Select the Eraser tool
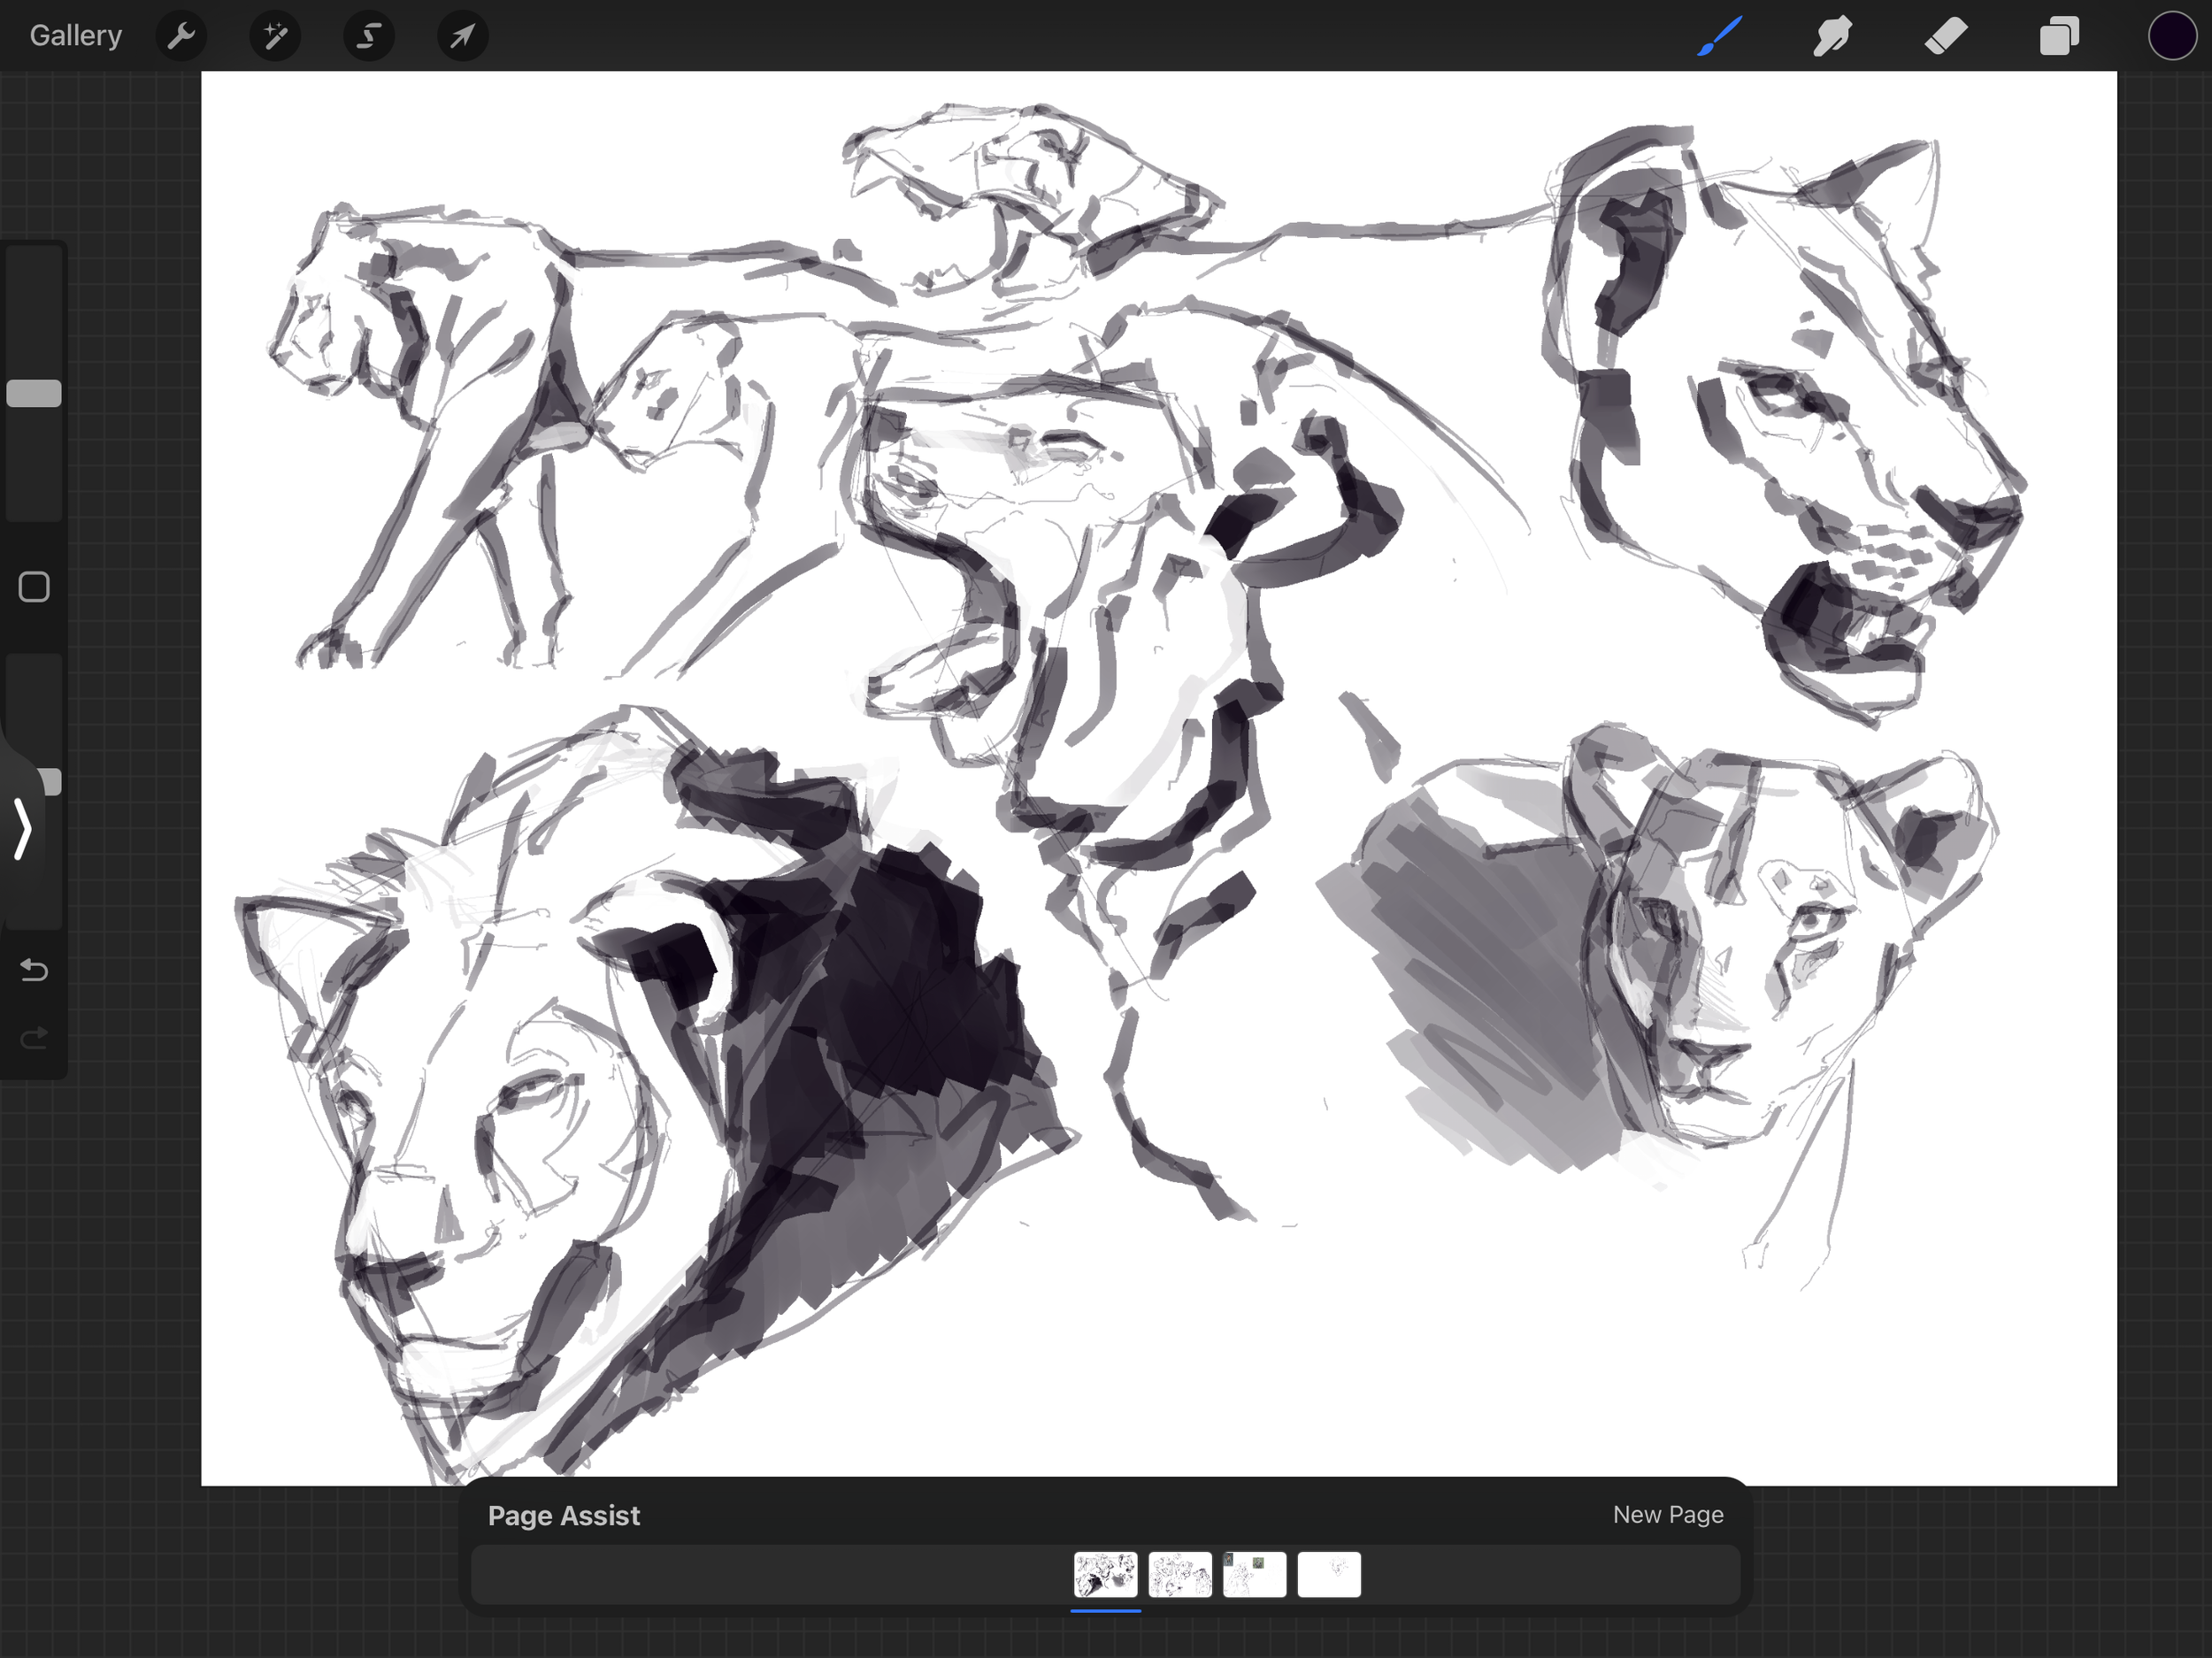Screen dimensions: 2212x1658 pyautogui.click(x=1946, y=36)
